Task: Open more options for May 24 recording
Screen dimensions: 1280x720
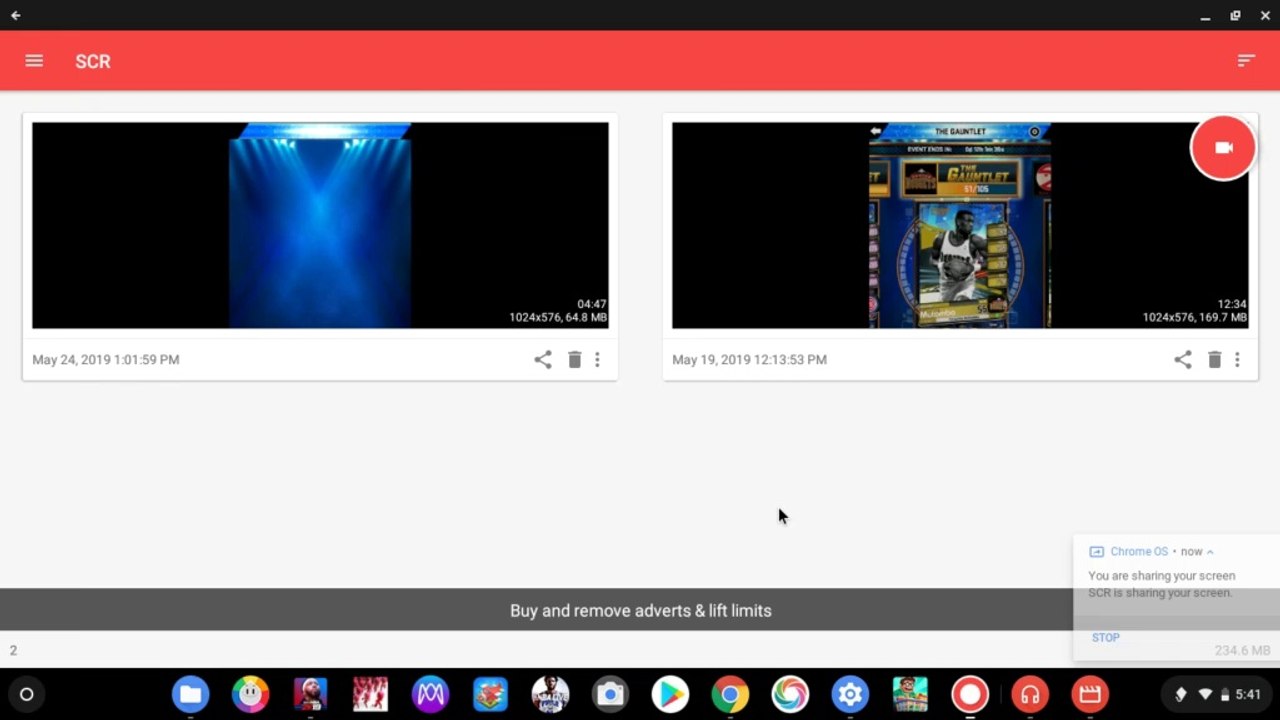Action: [x=598, y=360]
